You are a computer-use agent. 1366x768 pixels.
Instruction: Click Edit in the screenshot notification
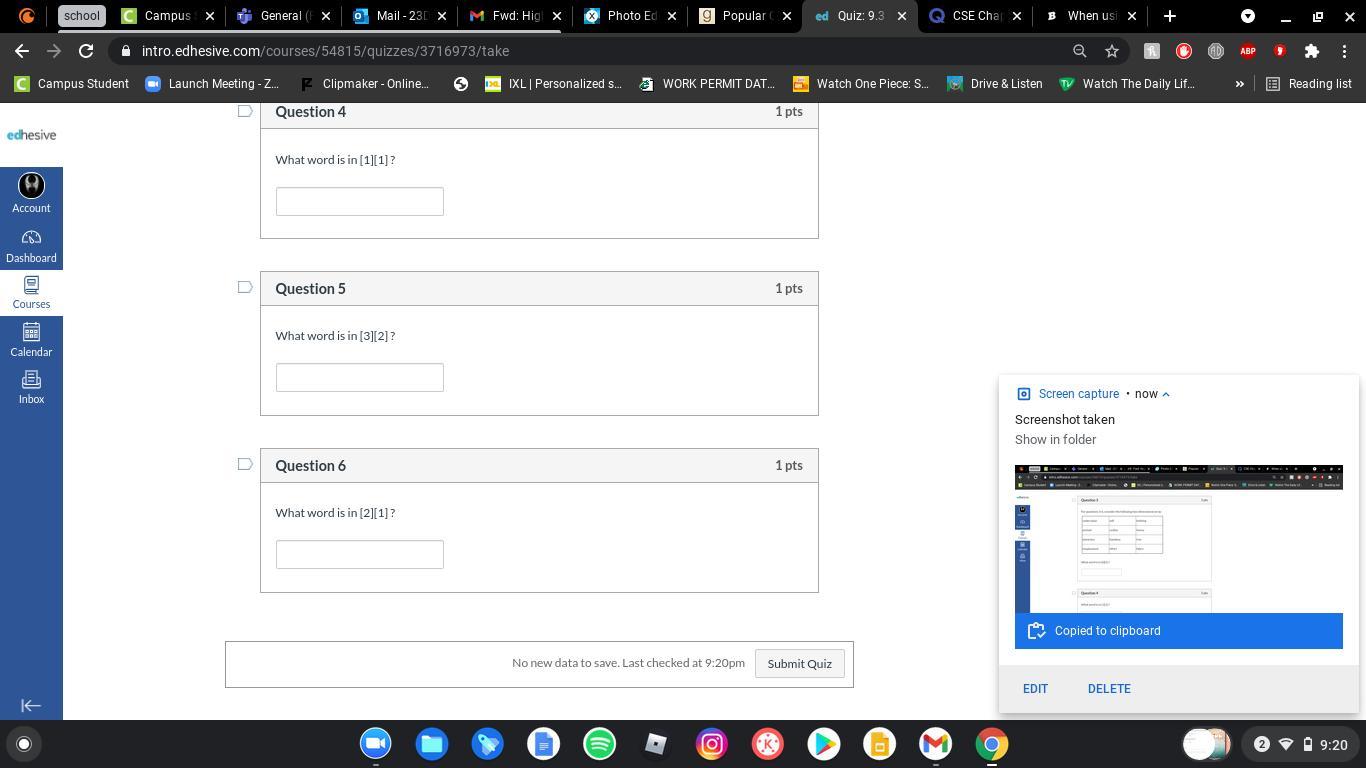1035,689
